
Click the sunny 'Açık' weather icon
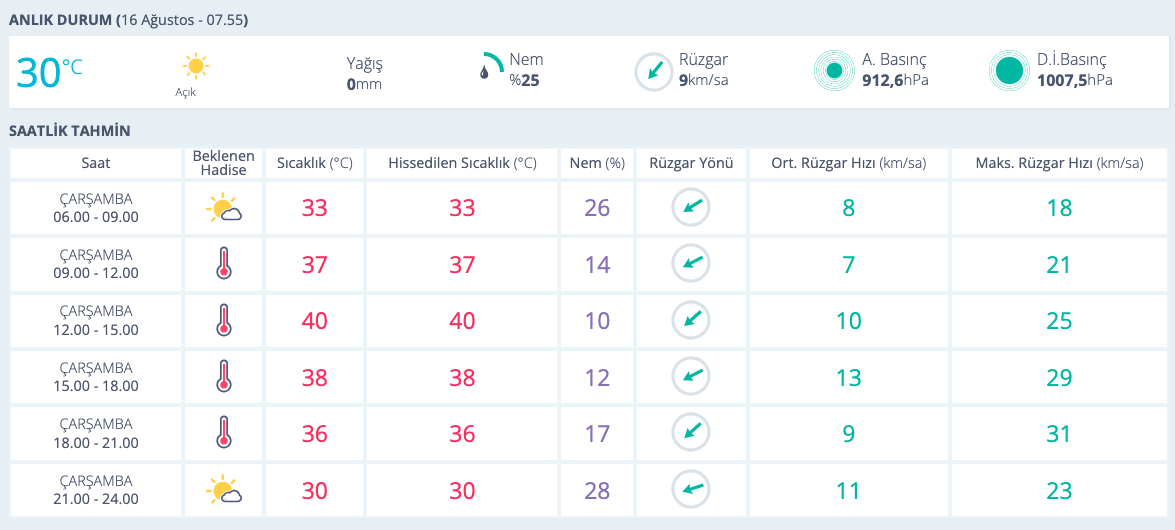(x=195, y=67)
